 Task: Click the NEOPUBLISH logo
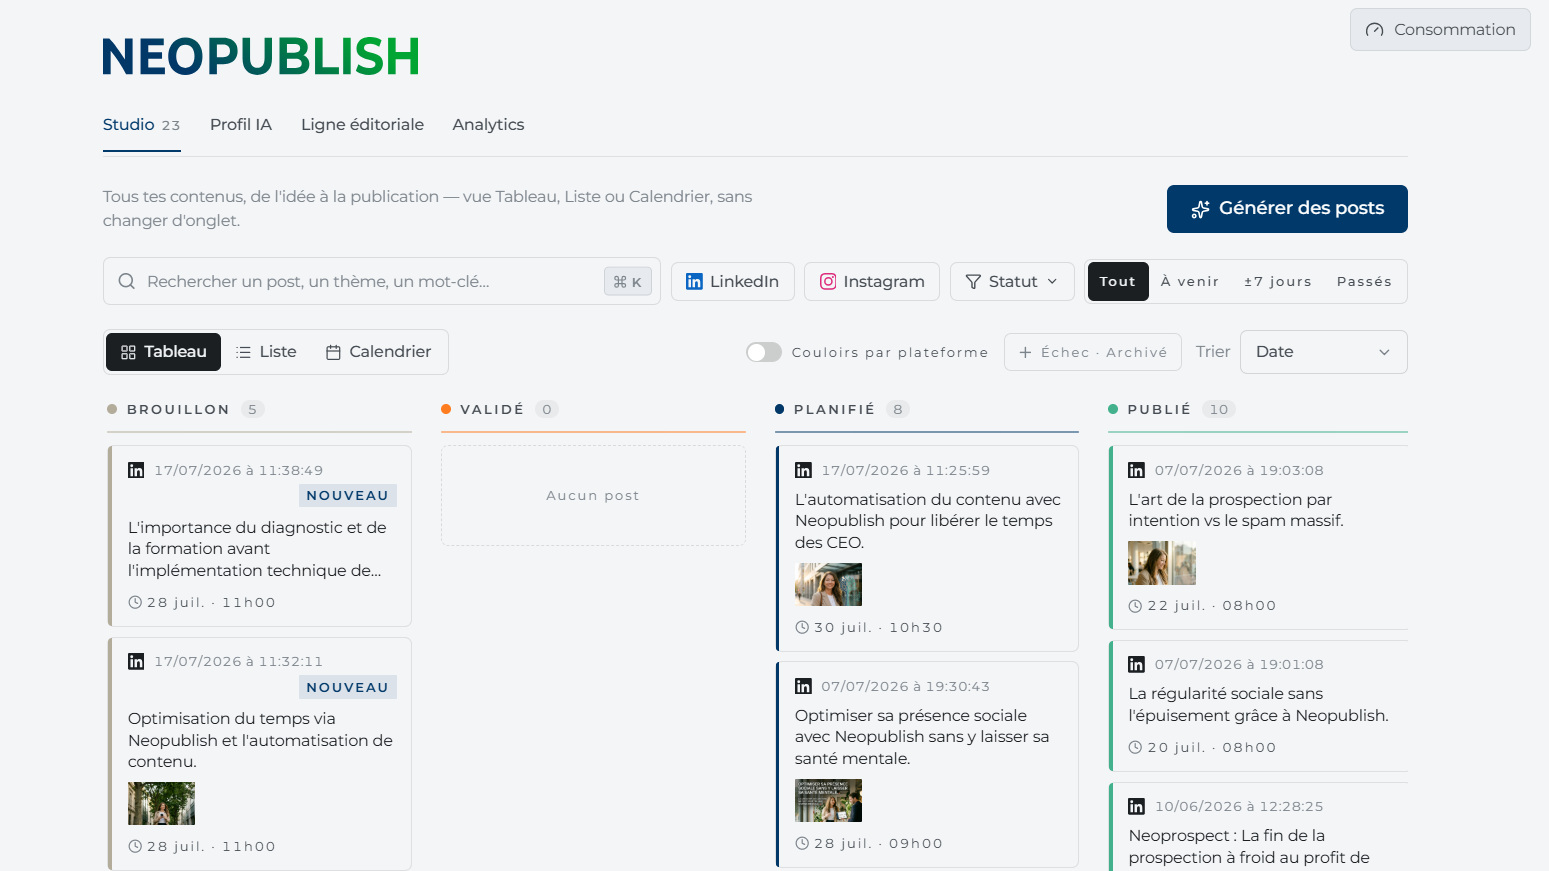coord(261,56)
